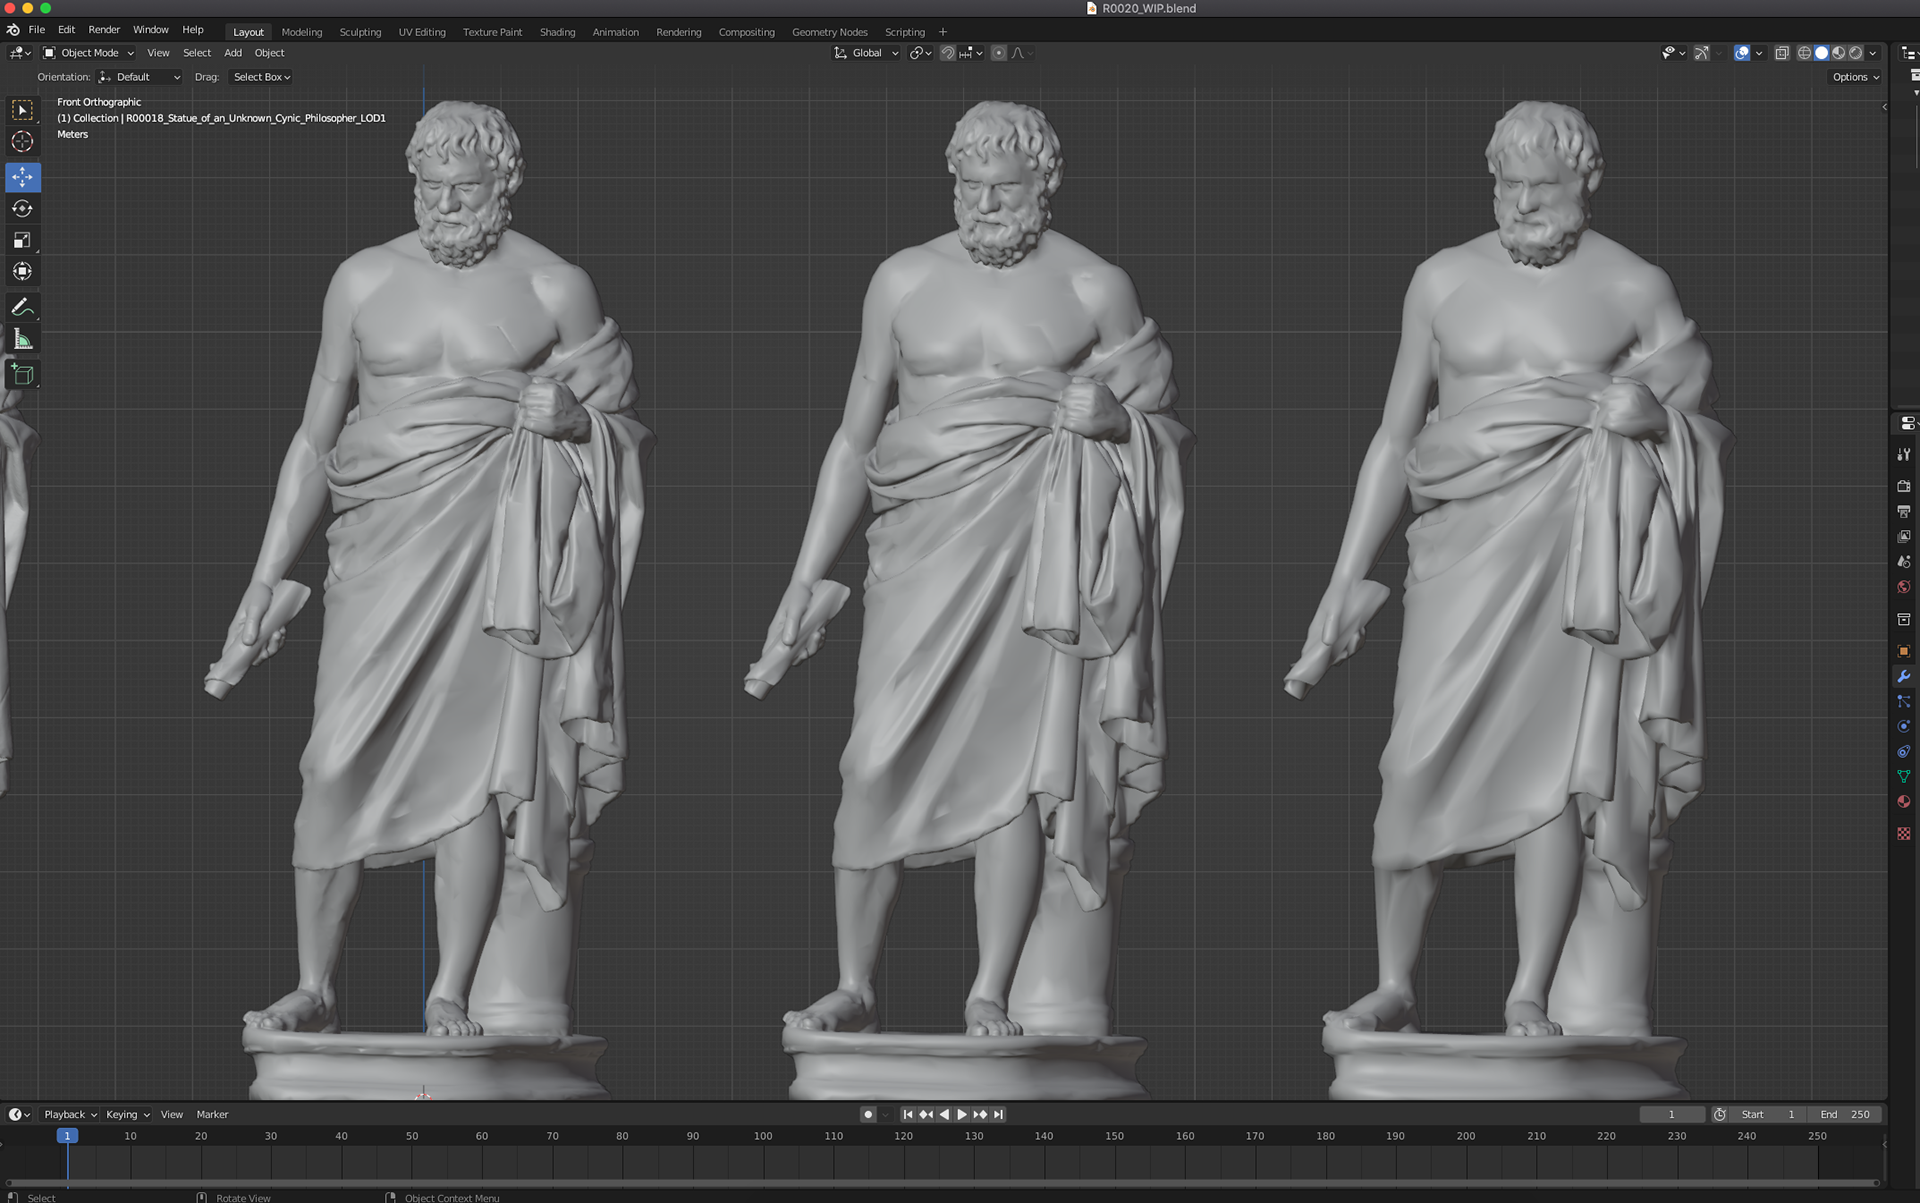Screen dimensions: 1920x1203
Task: Select the Measure tool
Action: (x=22, y=340)
